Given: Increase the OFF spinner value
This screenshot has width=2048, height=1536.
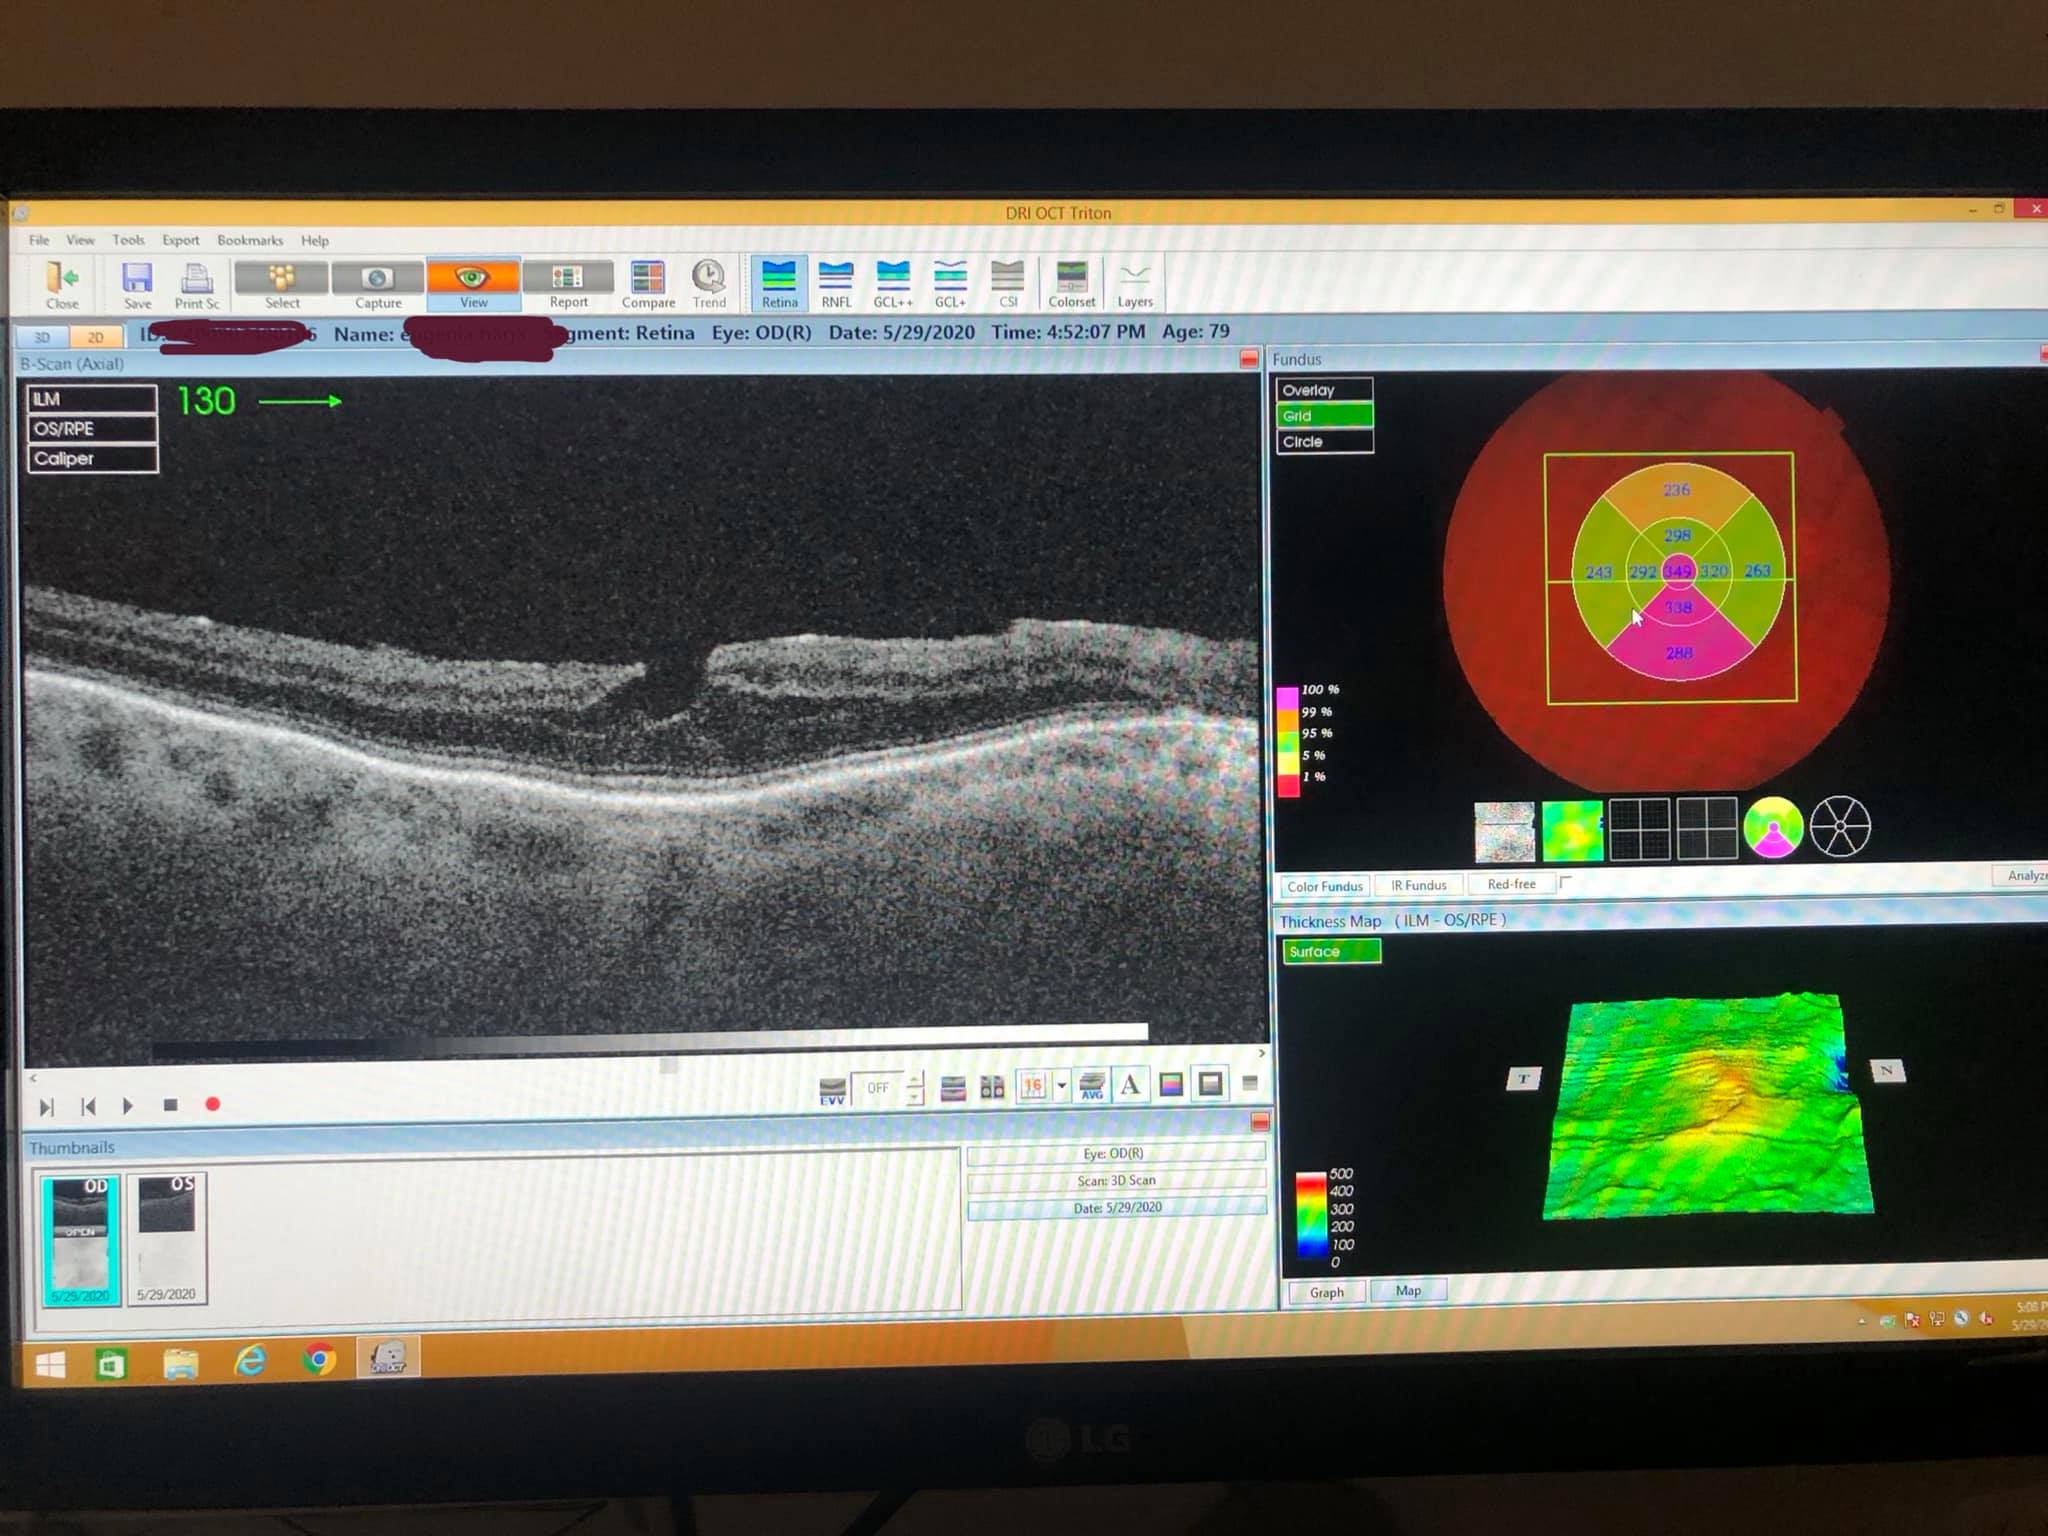Looking at the screenshot, I should point(916,1079).
